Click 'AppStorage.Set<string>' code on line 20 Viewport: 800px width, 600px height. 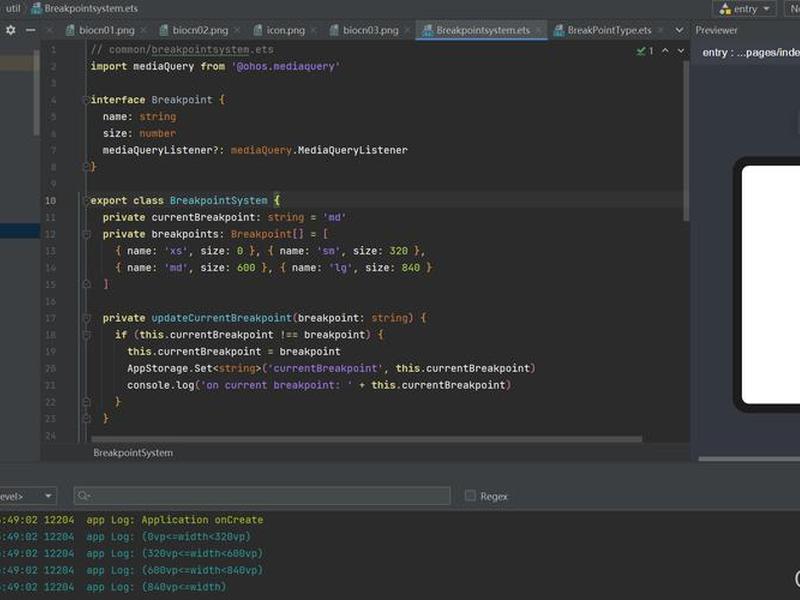(x=194, y=369)
